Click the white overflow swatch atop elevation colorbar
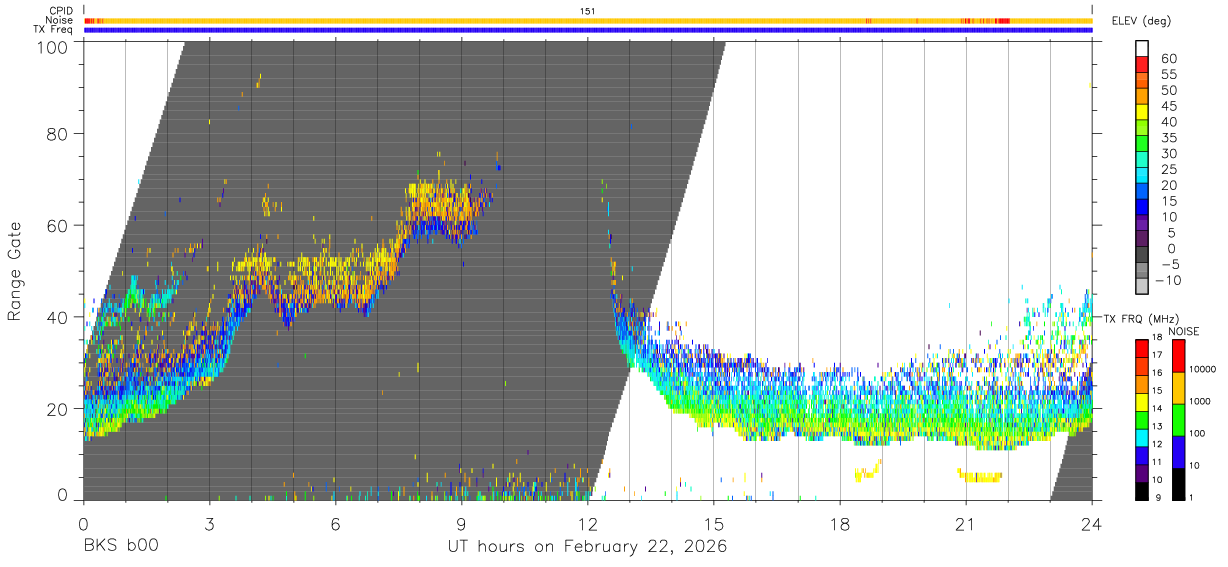This screenshot has width=1228, height=567. (x=1142, y=49)
